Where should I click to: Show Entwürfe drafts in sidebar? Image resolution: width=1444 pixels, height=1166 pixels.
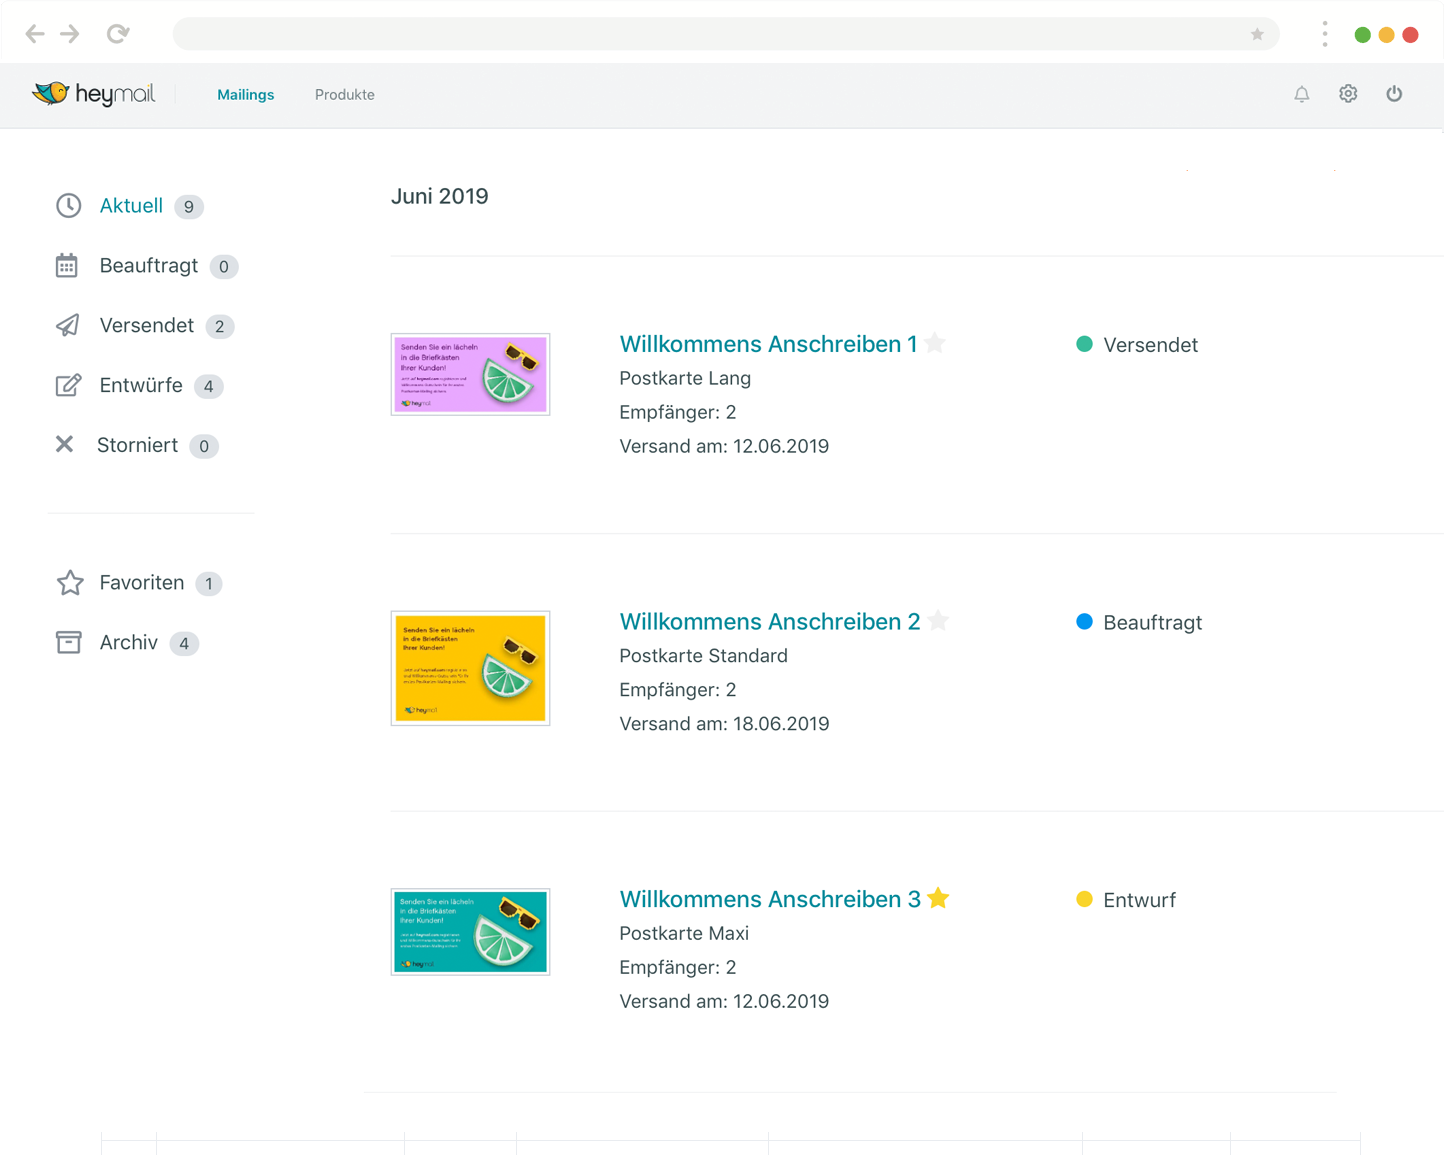point(140,385)
